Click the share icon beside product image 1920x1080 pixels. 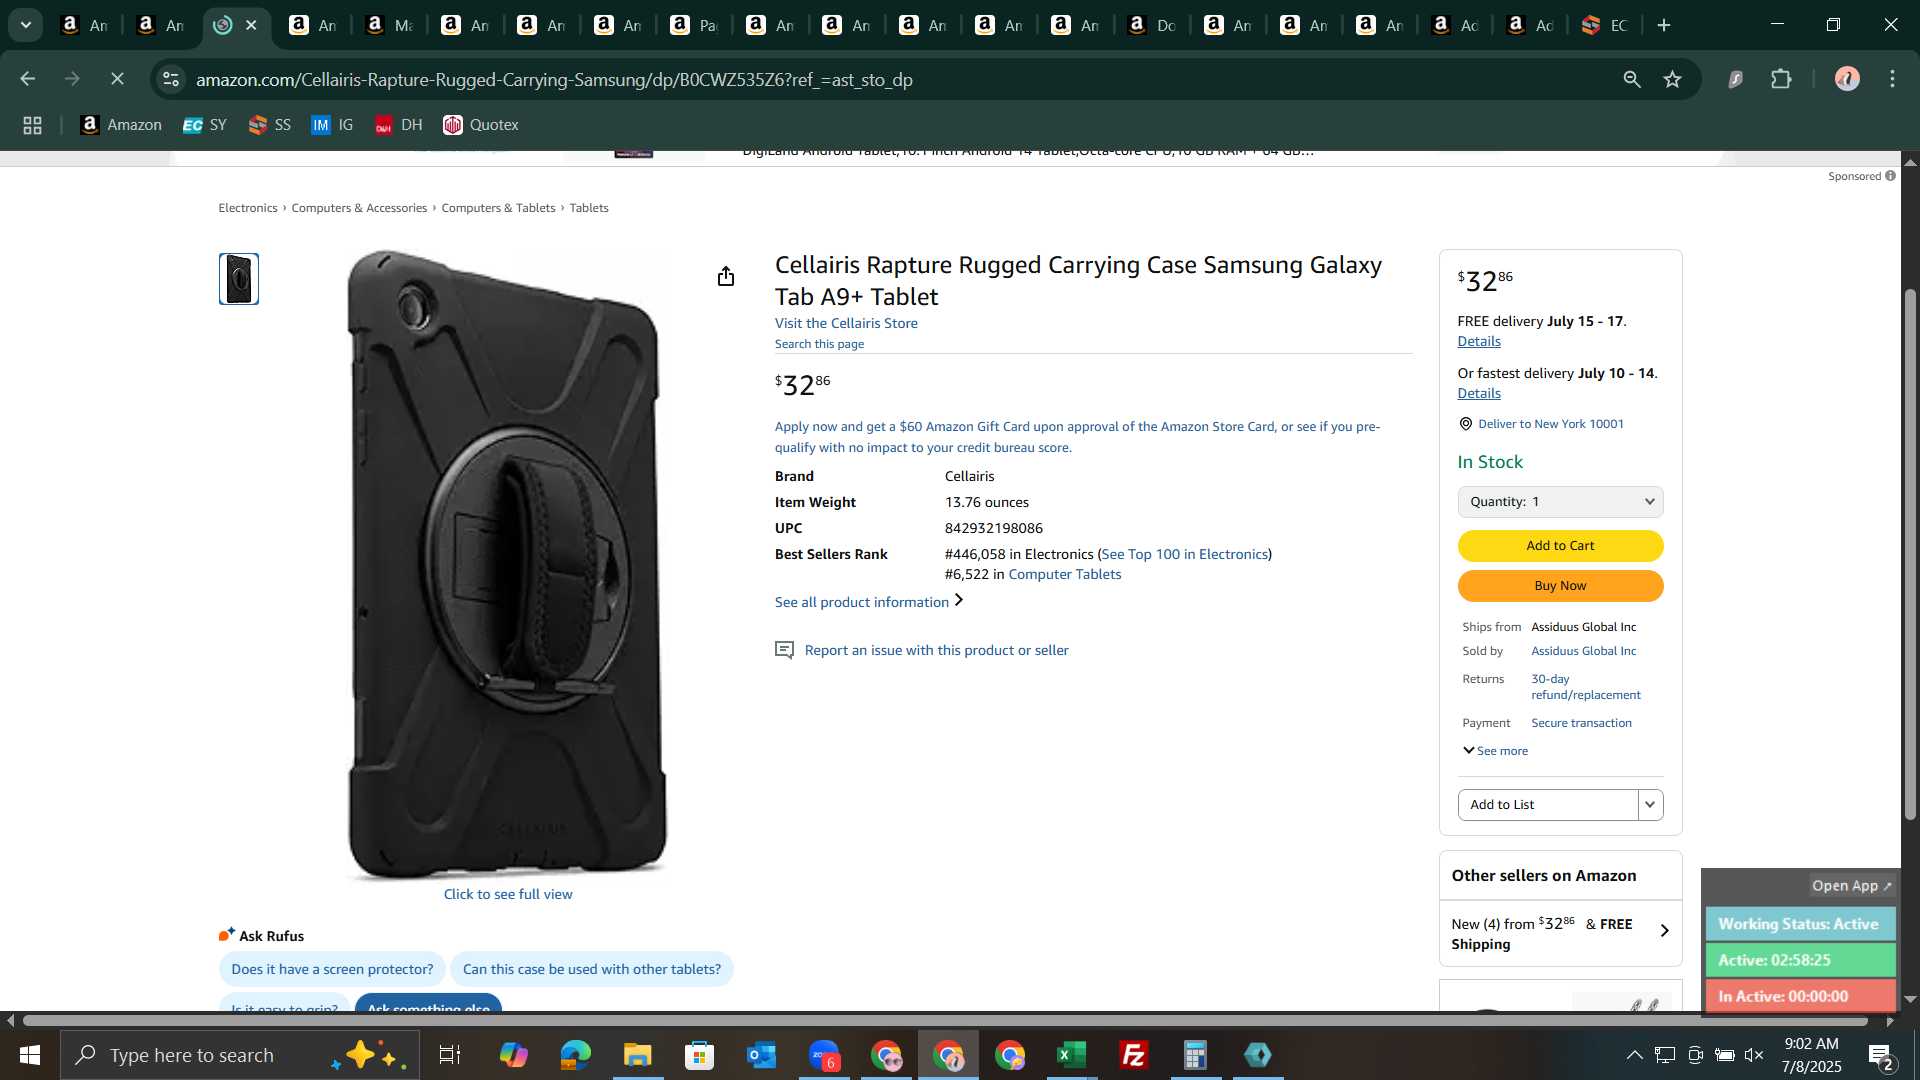(x=726, y=276)
